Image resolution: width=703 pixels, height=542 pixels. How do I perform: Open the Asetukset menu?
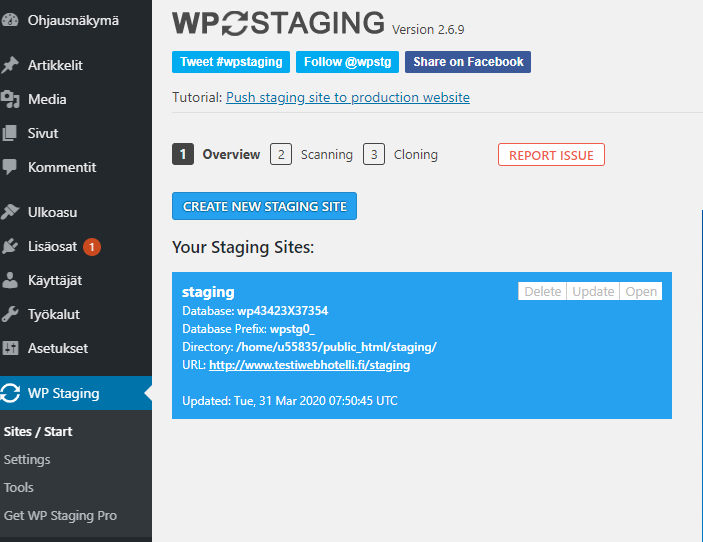[x=58, y=348]
